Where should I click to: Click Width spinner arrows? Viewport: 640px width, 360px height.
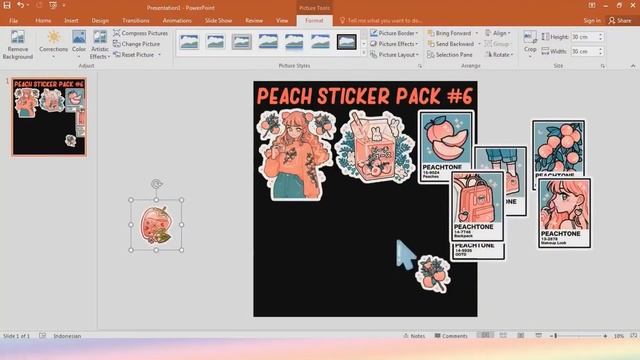click(600, 51)
